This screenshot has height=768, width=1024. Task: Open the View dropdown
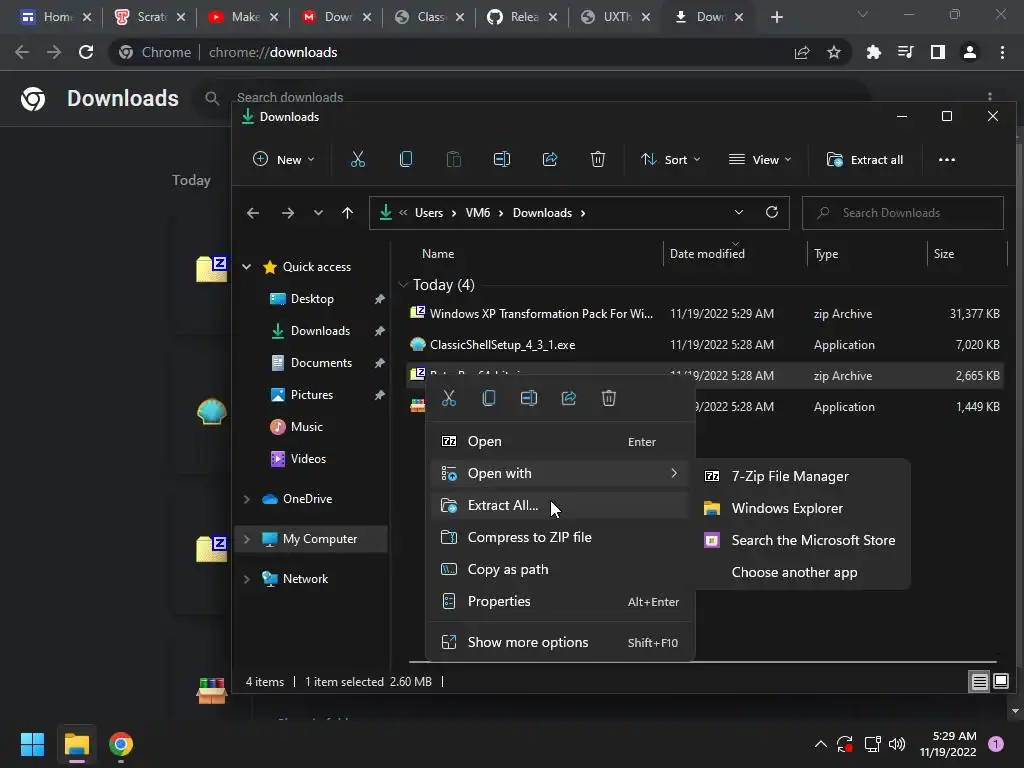click(760, 159)
